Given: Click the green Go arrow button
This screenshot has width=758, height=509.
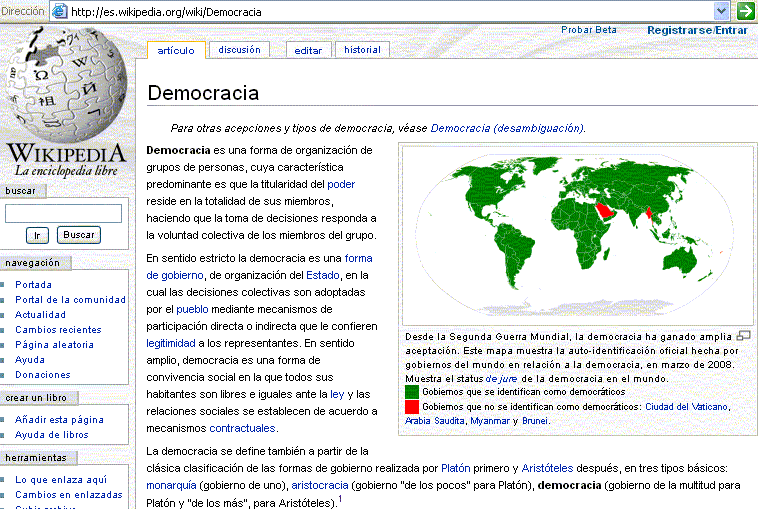Looking at the screenshot, I should (746, 11).
